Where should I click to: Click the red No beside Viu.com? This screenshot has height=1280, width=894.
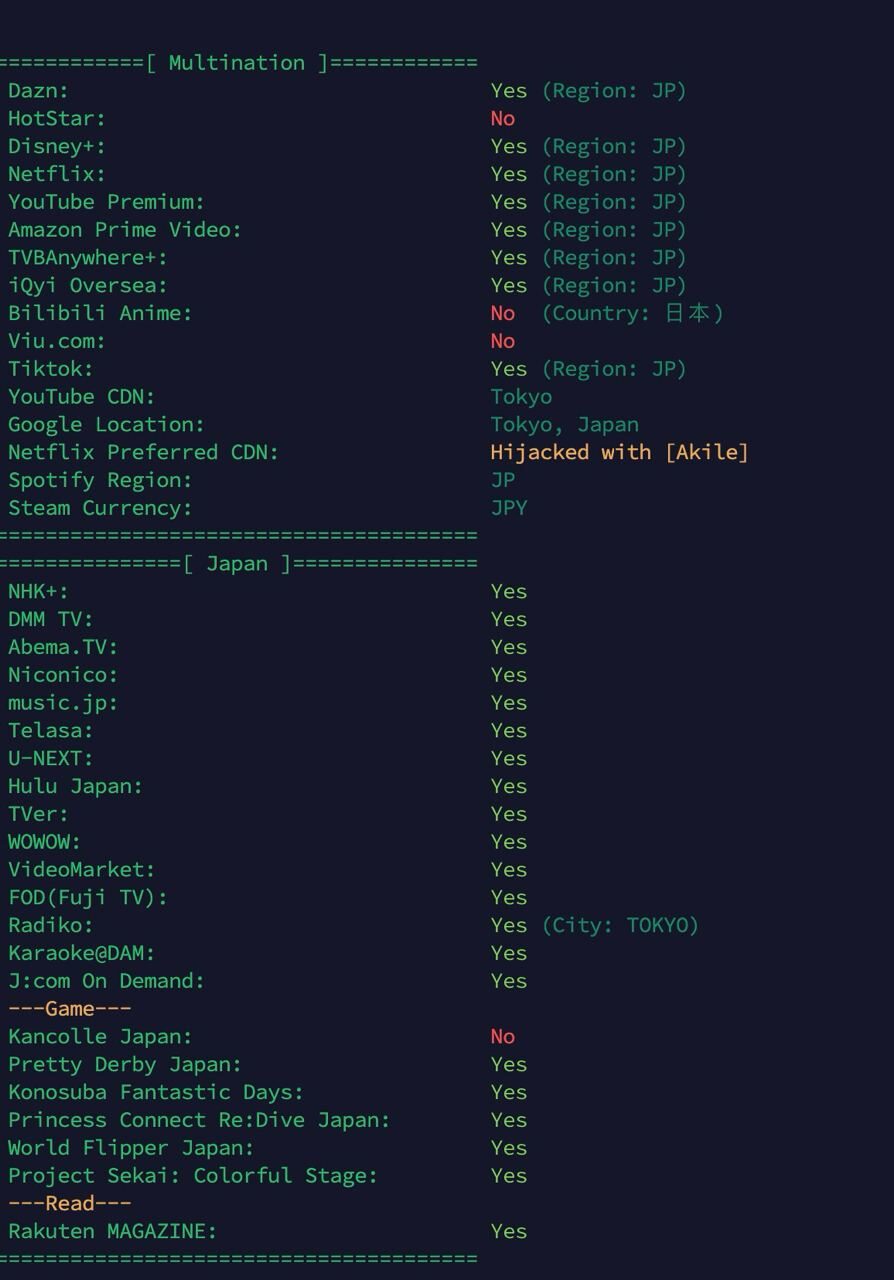pos(502,342)
